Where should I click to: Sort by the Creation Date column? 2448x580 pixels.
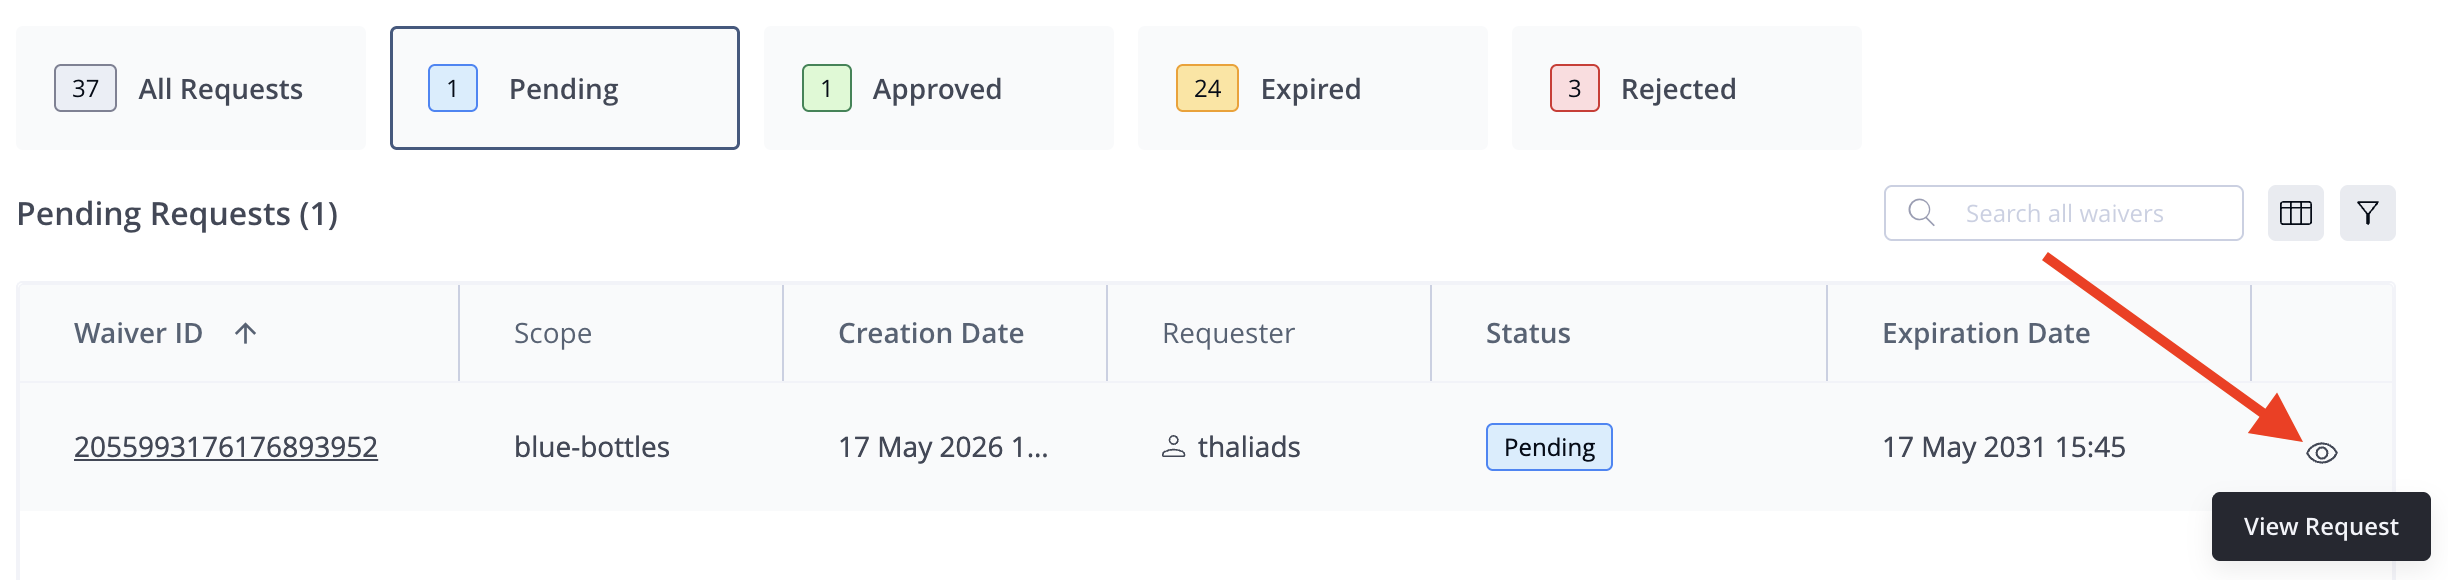[931, 333]
